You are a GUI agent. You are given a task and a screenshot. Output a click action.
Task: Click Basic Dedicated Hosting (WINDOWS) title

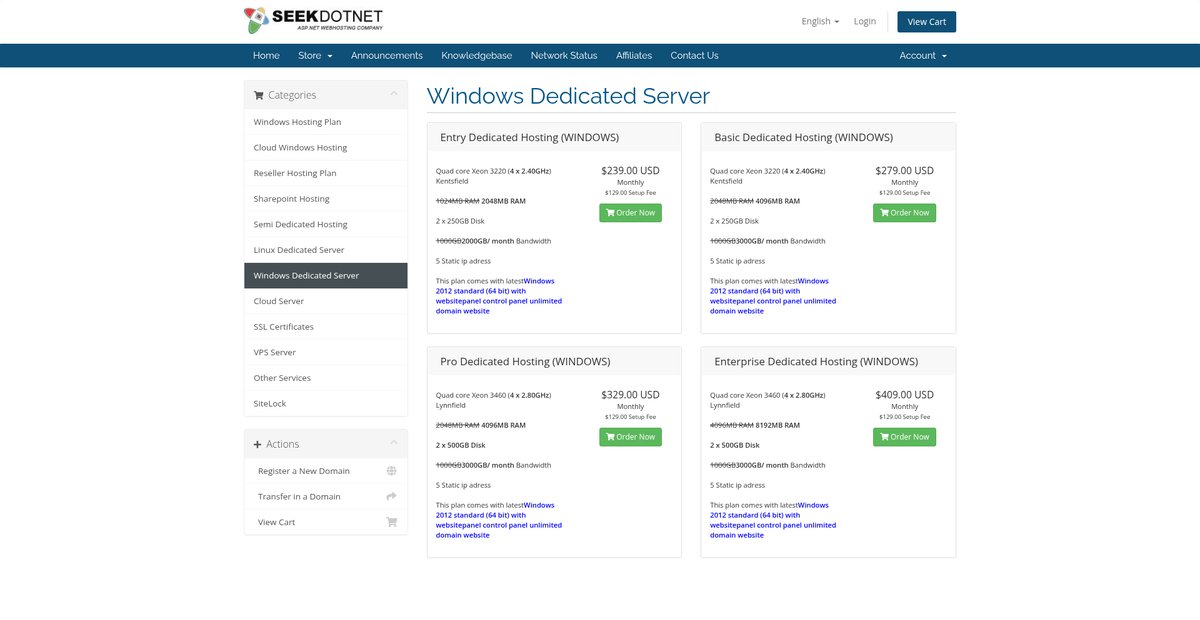(804, 137)
